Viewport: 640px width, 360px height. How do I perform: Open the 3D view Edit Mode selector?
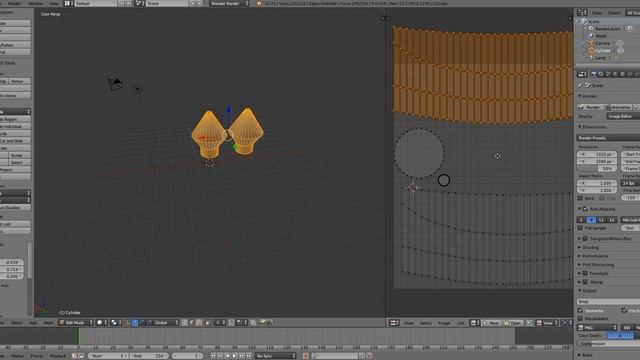pos(76,322)
